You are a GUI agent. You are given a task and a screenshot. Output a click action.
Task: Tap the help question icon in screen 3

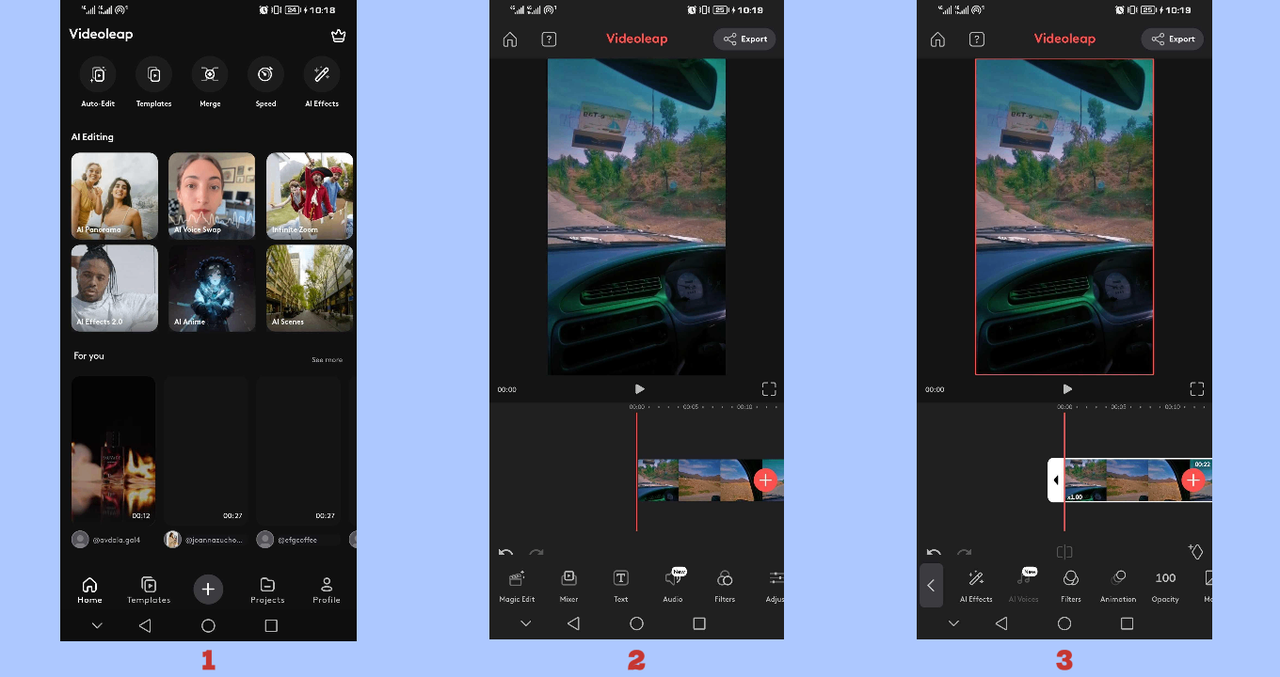tap(977, 40)
